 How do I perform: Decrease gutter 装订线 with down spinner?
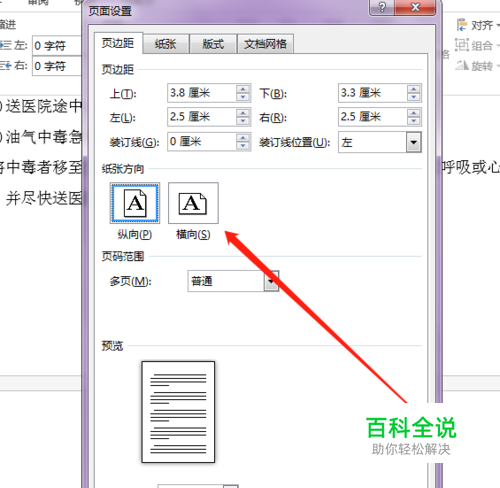click(x=243, y=146)
